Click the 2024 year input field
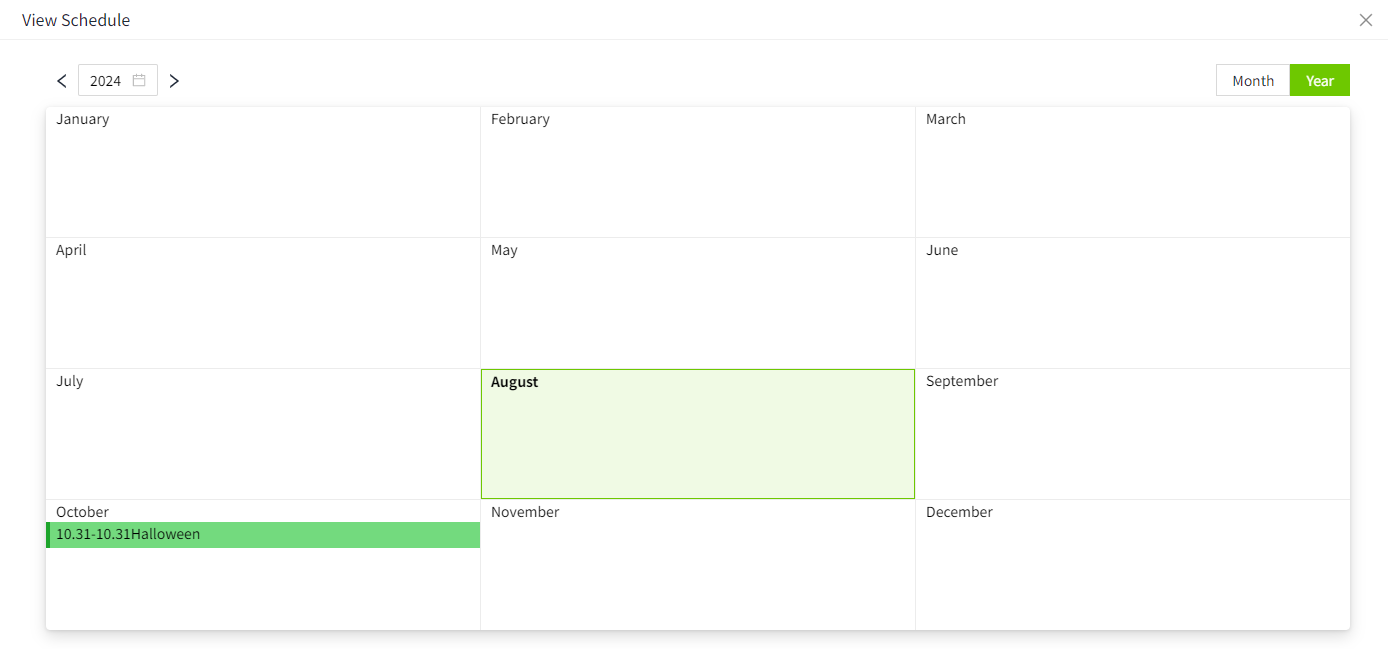 (x=106, y=81)
